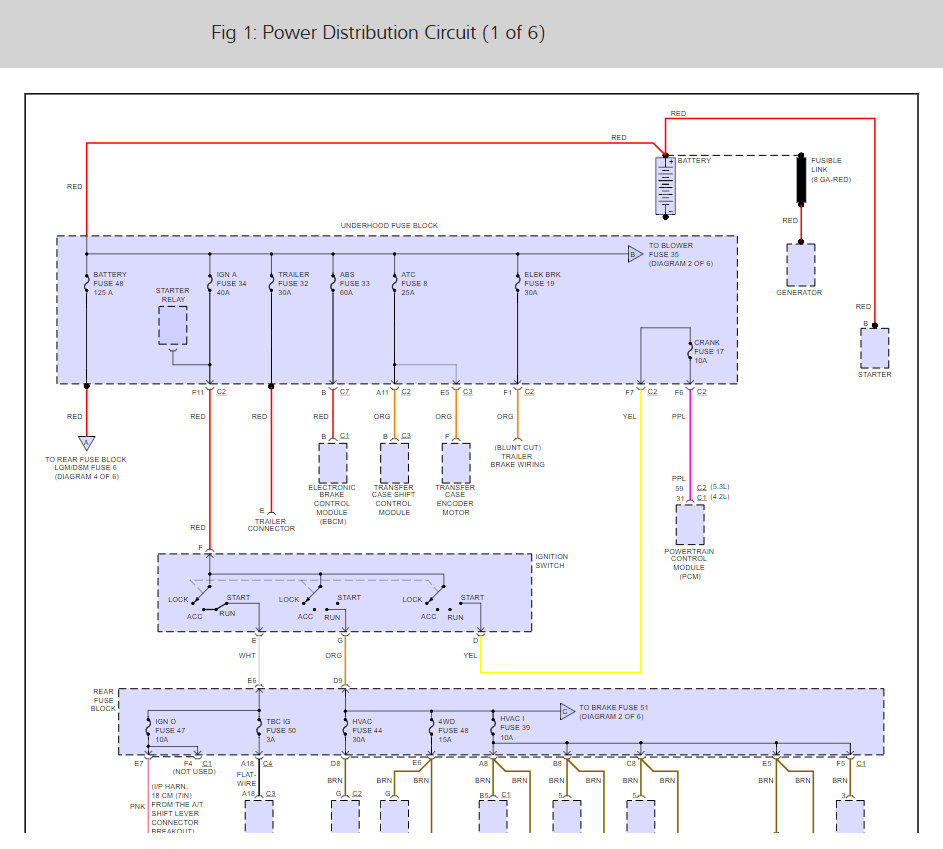Click the 'B' arrow to Blower Fuse 35
Viewport: 943px width, 849px height.
pyautogui.click(x=635, y=254)
